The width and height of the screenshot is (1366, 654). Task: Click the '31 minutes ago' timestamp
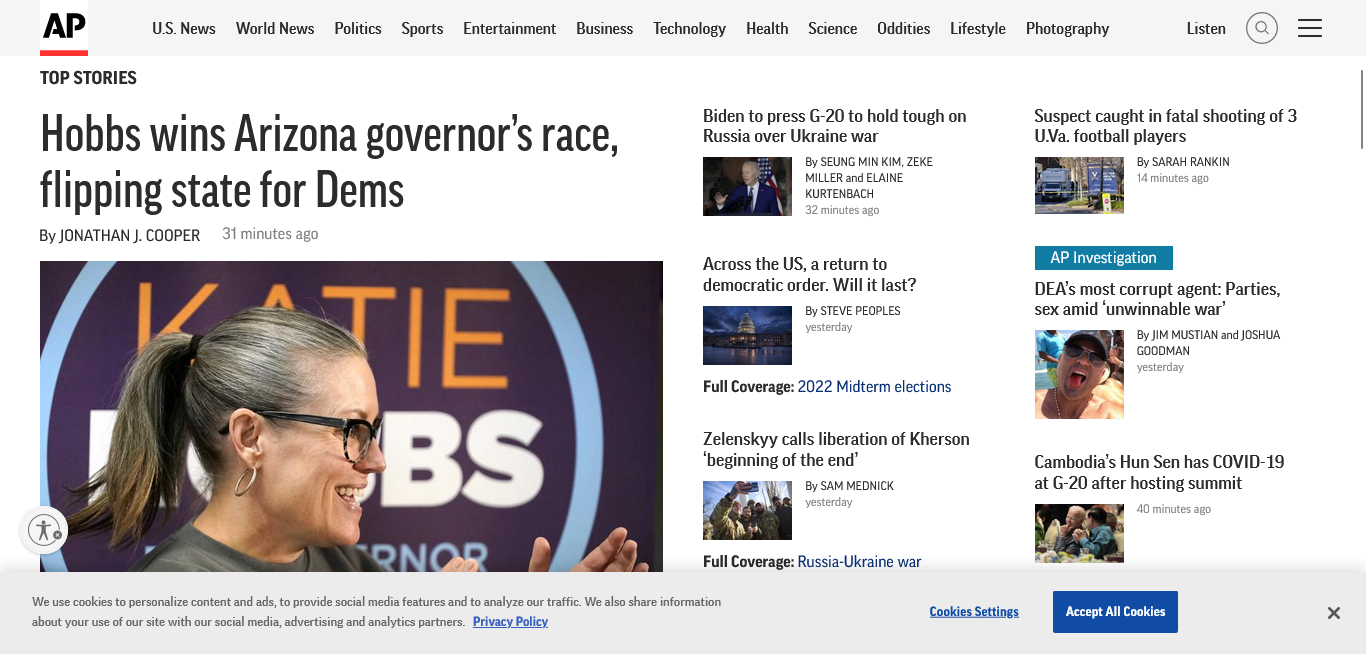click(x=270, y=234)
